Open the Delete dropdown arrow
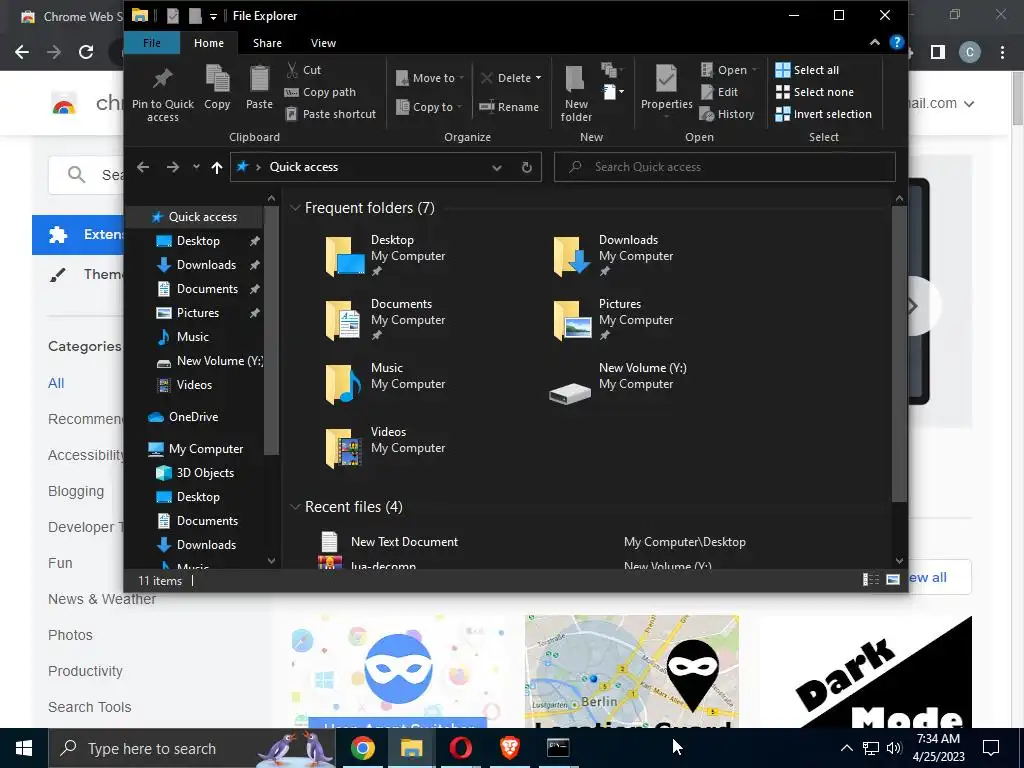The image size is (1024, 768). [538, 78]
